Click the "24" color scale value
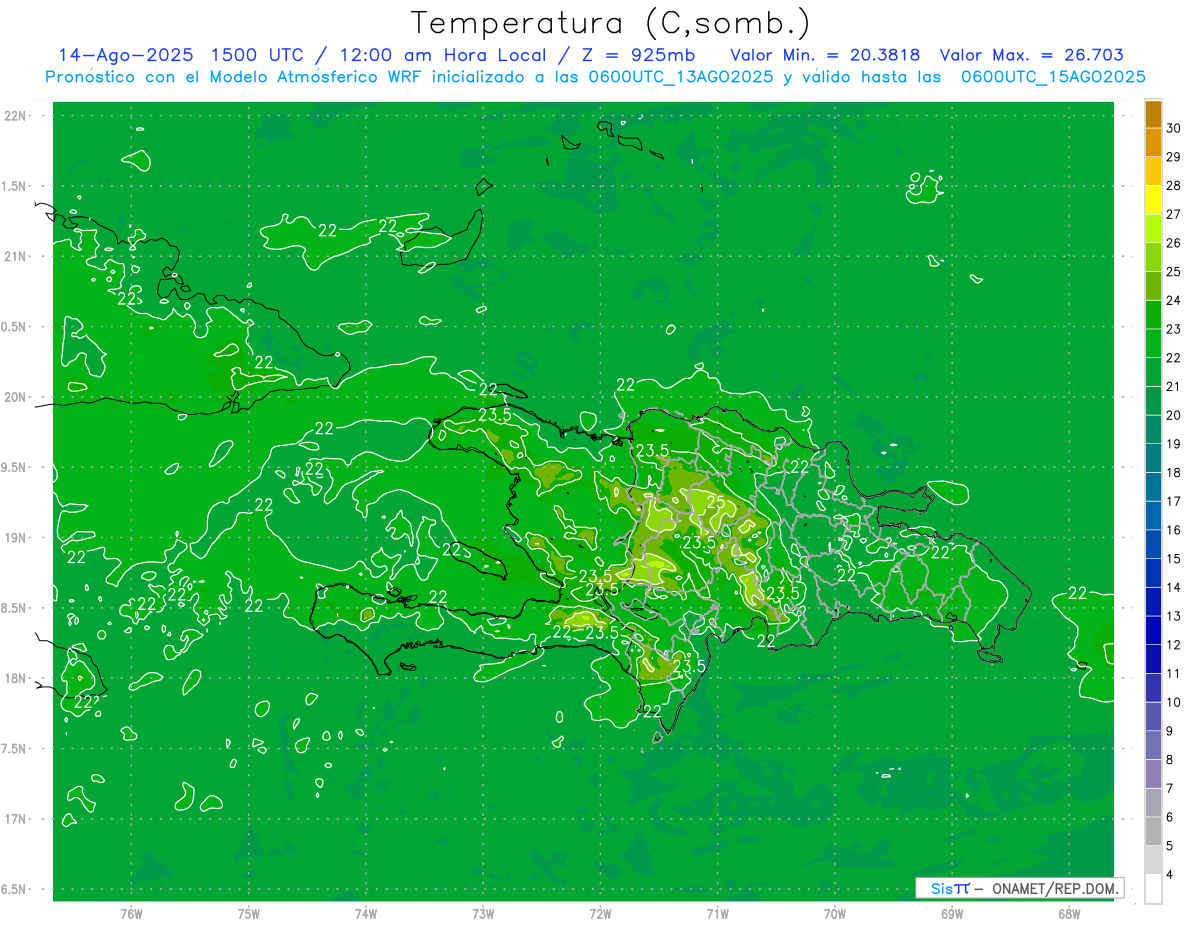1200x927 pixels. coord(1174,300)
